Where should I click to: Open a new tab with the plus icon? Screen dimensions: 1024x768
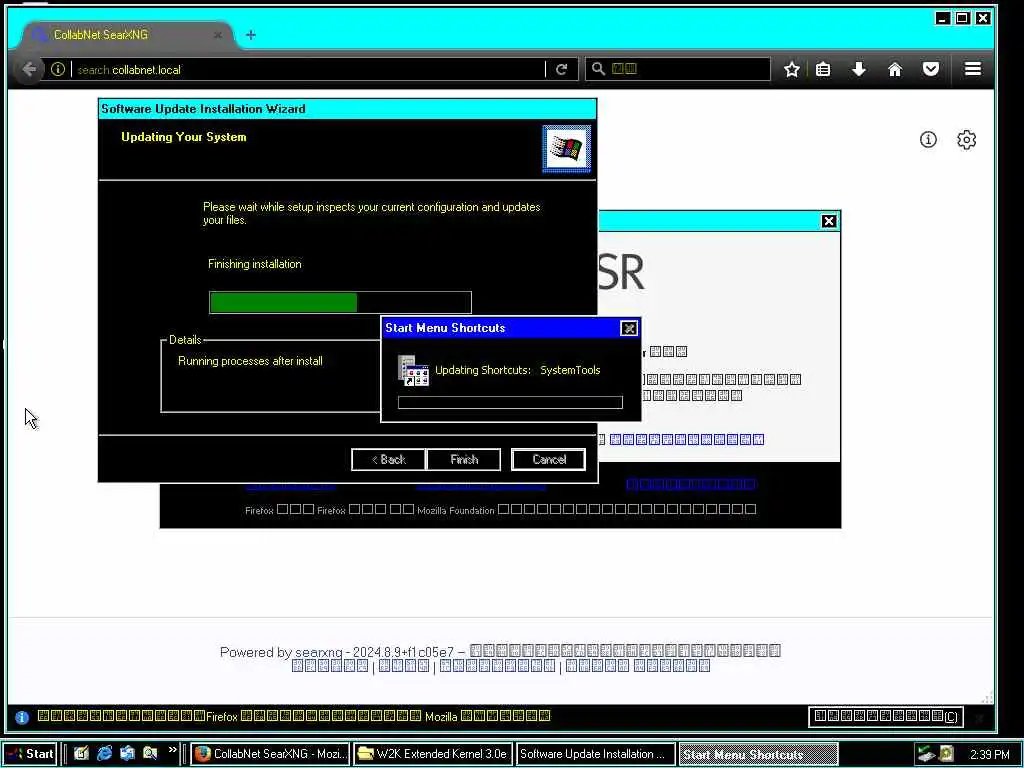tap(251, 35)
